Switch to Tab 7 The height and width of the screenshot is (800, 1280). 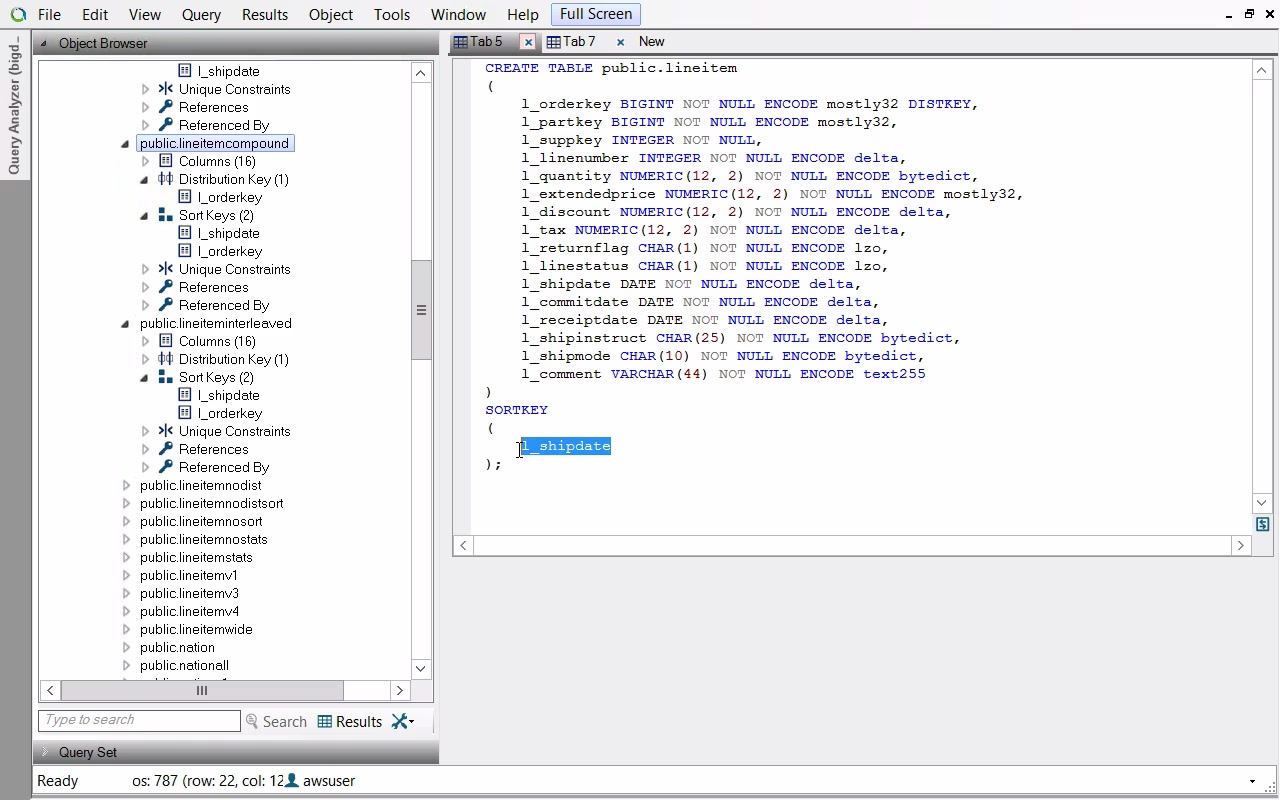(x=578, y=42)
